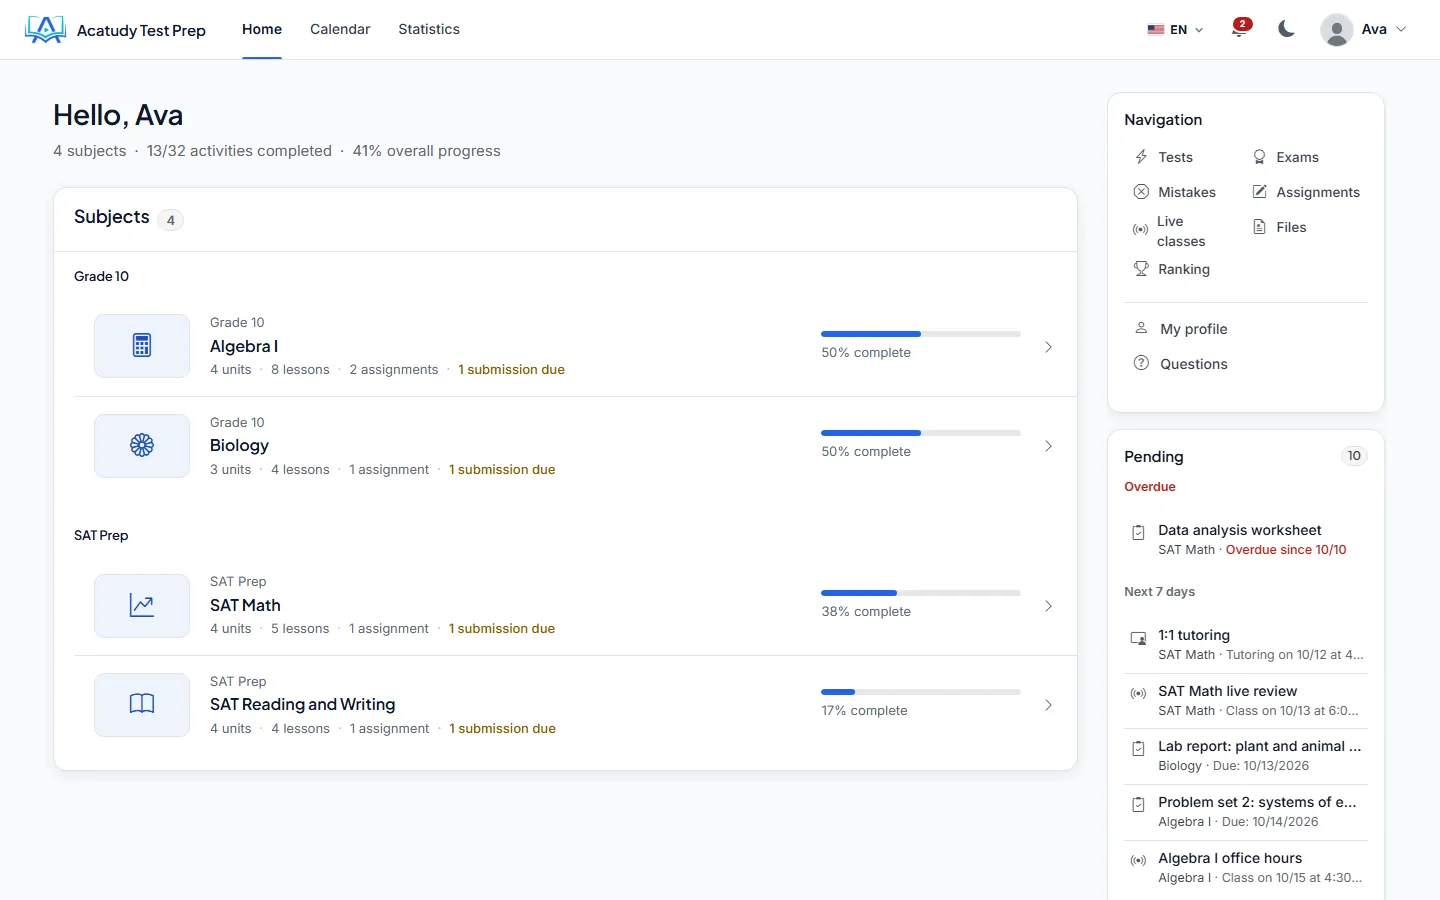Open the Ava user menu
This screenshot has width=1440, height=900.
click(x=1364, y=29)
